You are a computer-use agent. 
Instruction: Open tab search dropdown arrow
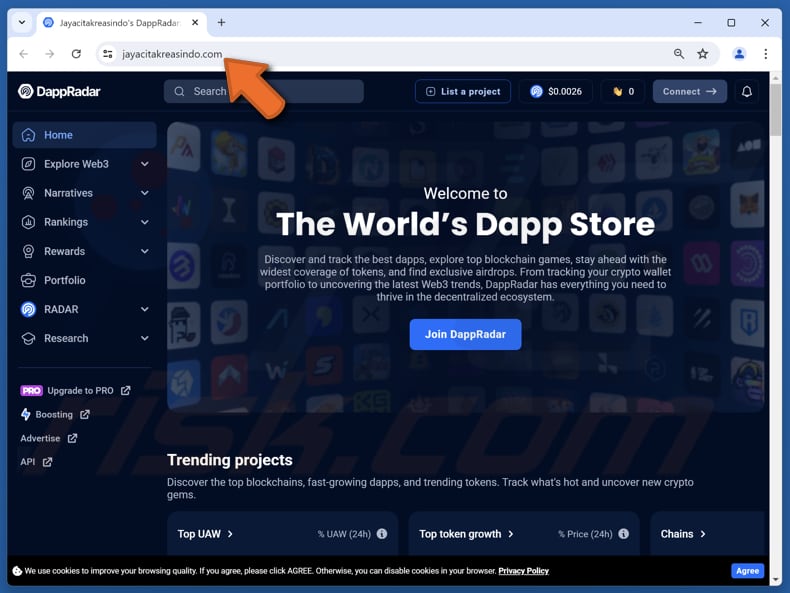point(22,23)
